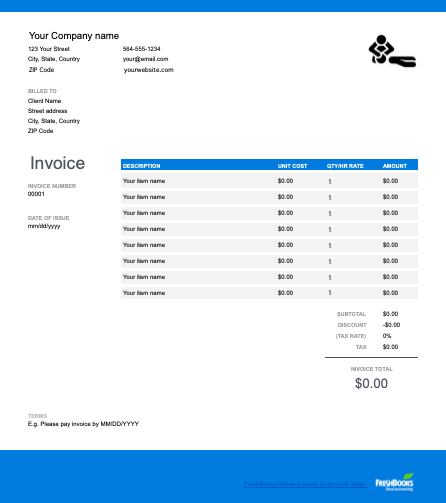The image size is (446, 503).
Task: Select the invoice number 00001
Action: click(x=36, y=194)
